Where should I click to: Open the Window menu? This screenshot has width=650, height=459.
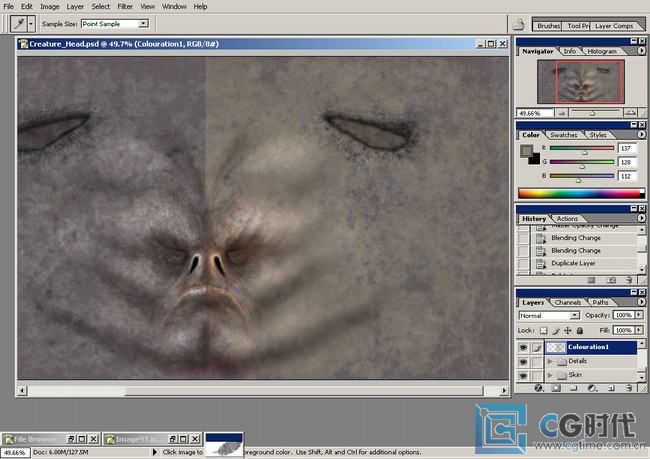174,7
